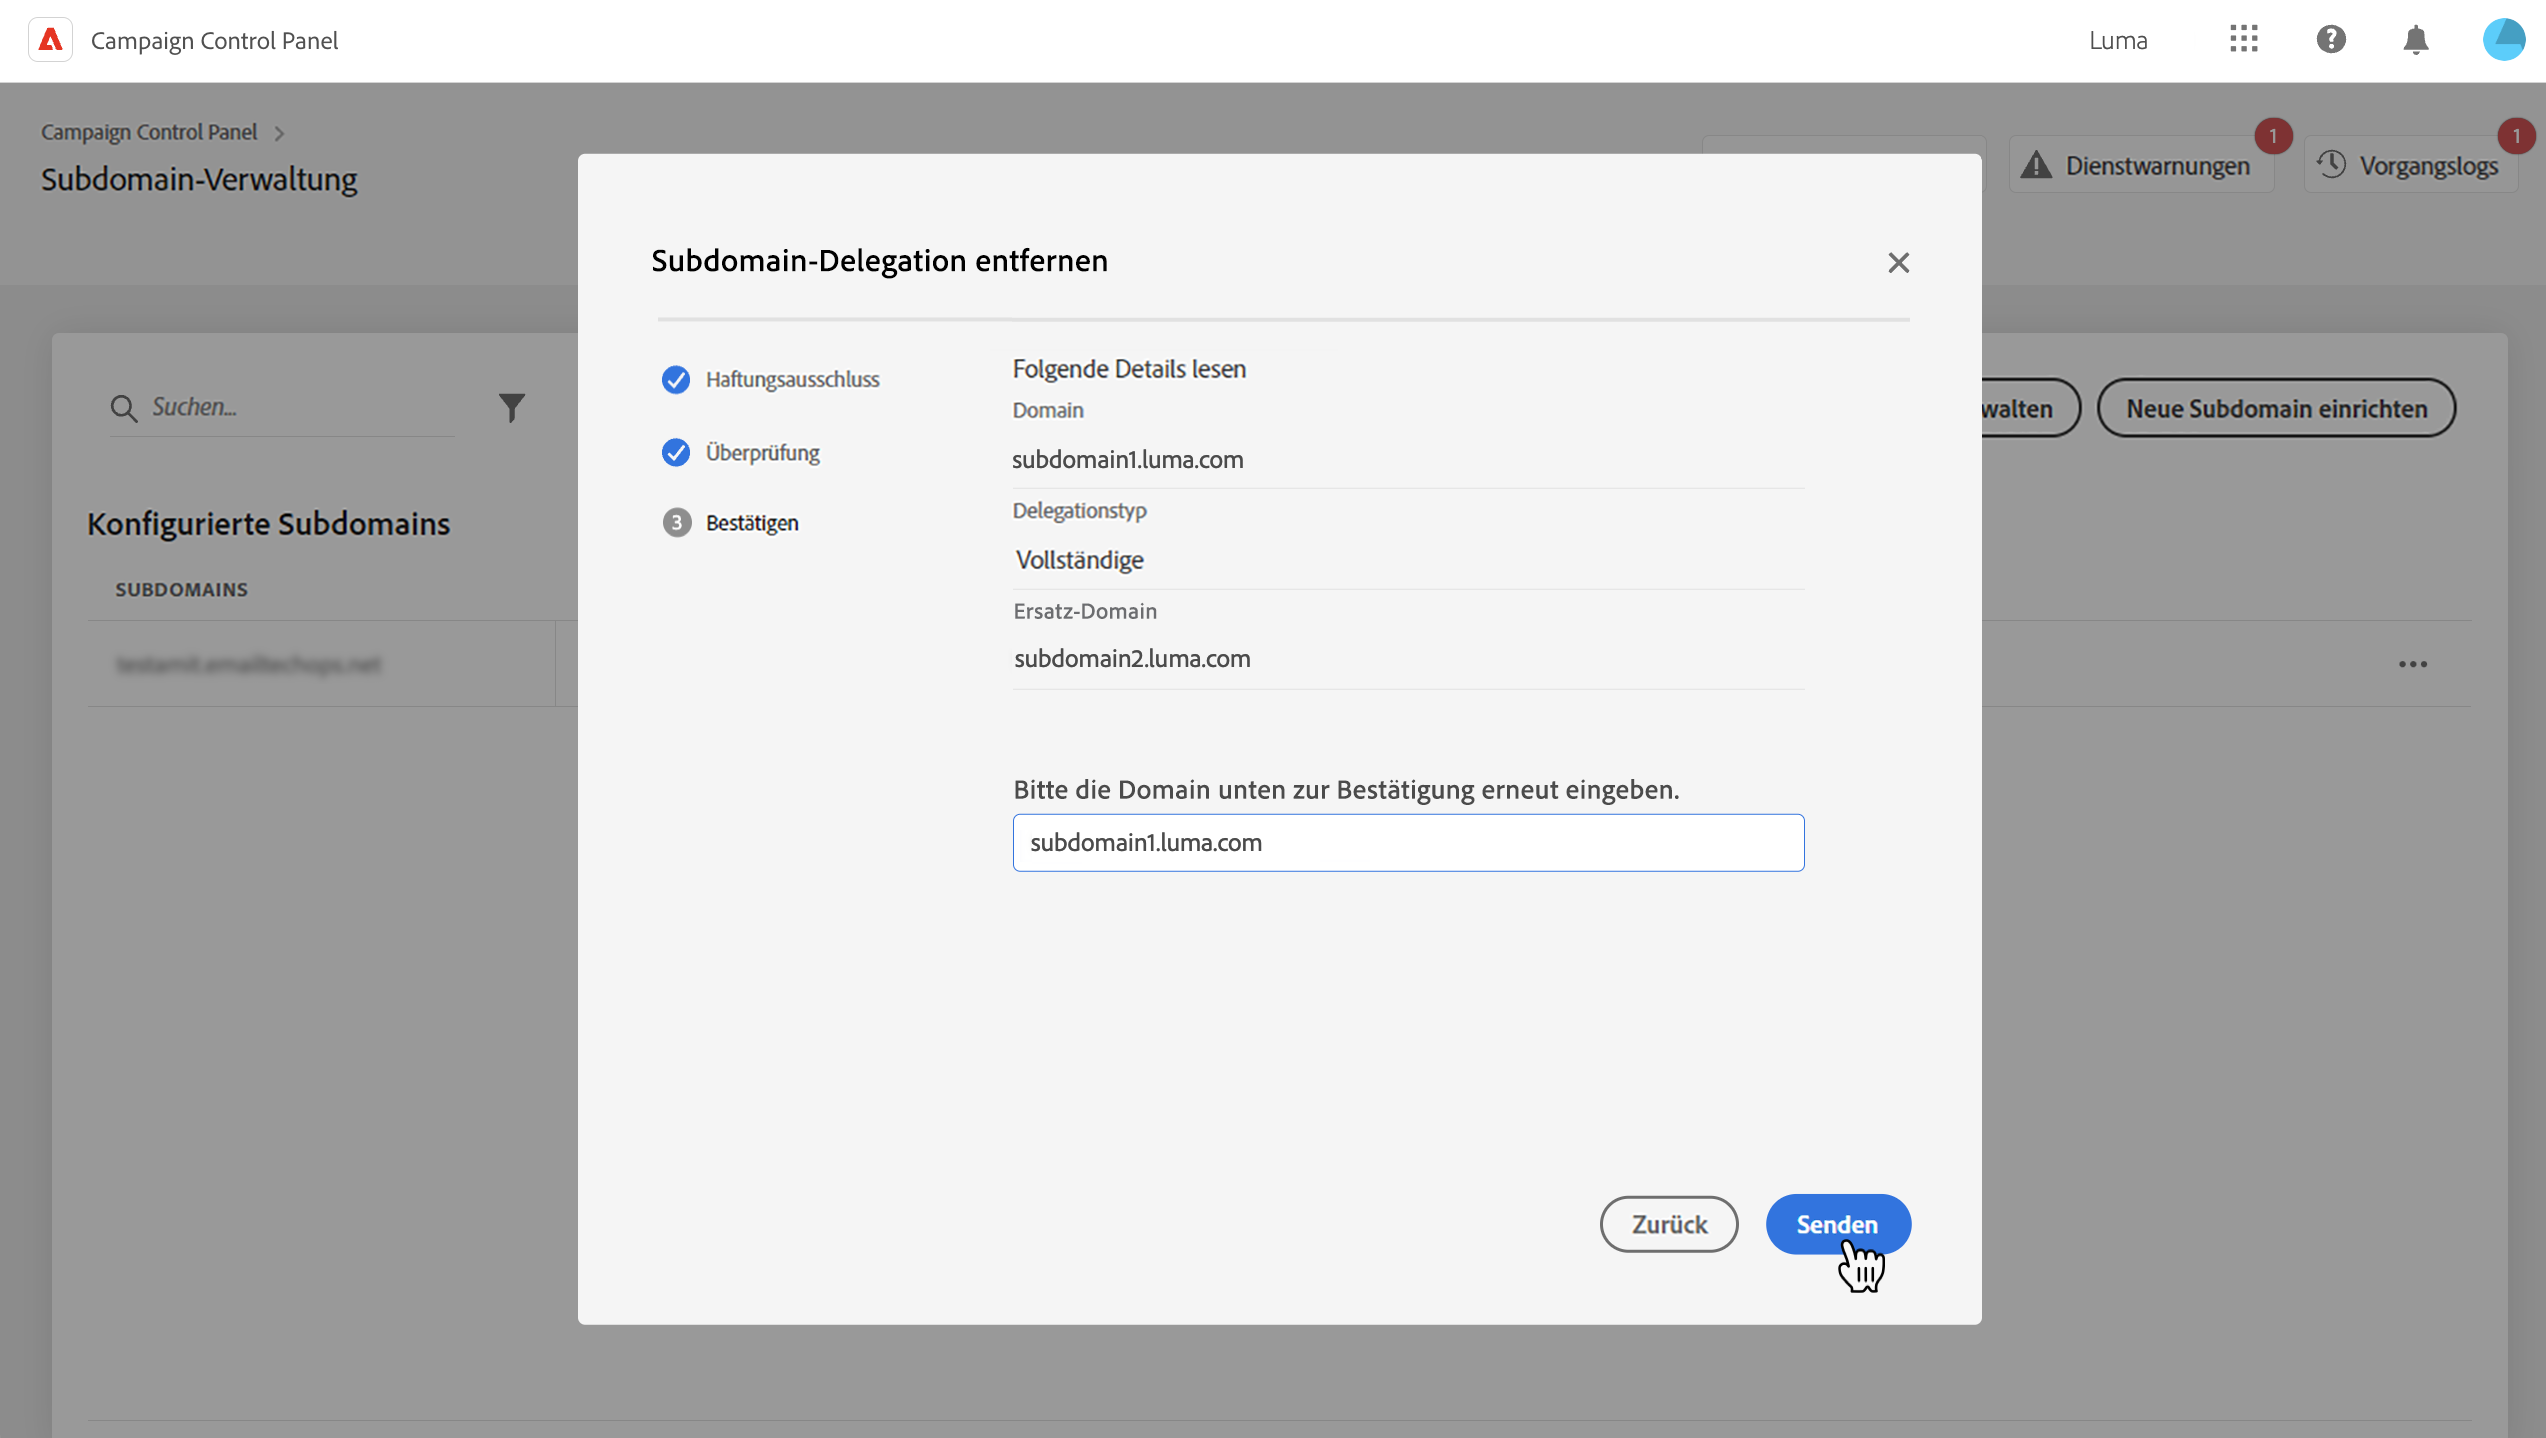This screenshot has height=1438, width=2546.
Task: Open the user profile avatar
Action: click(x=2503, y=40)
